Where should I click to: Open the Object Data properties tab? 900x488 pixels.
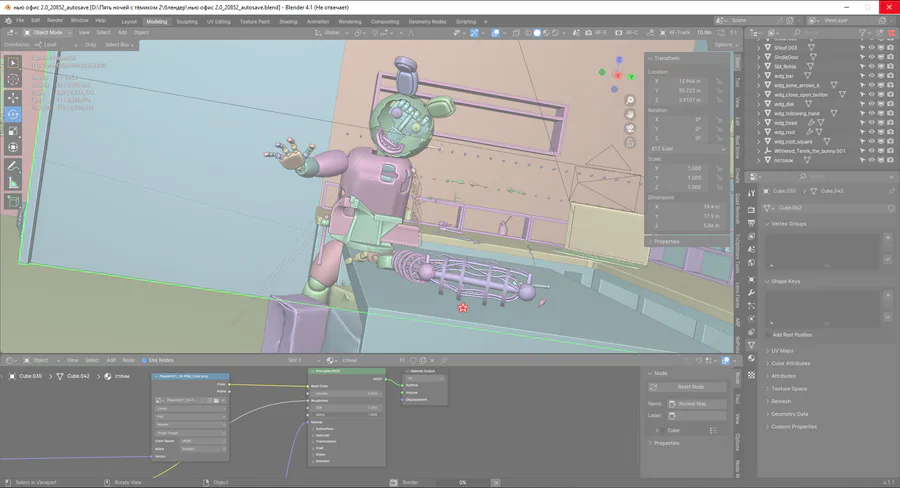pyautogui.click(x=751, y=344)
